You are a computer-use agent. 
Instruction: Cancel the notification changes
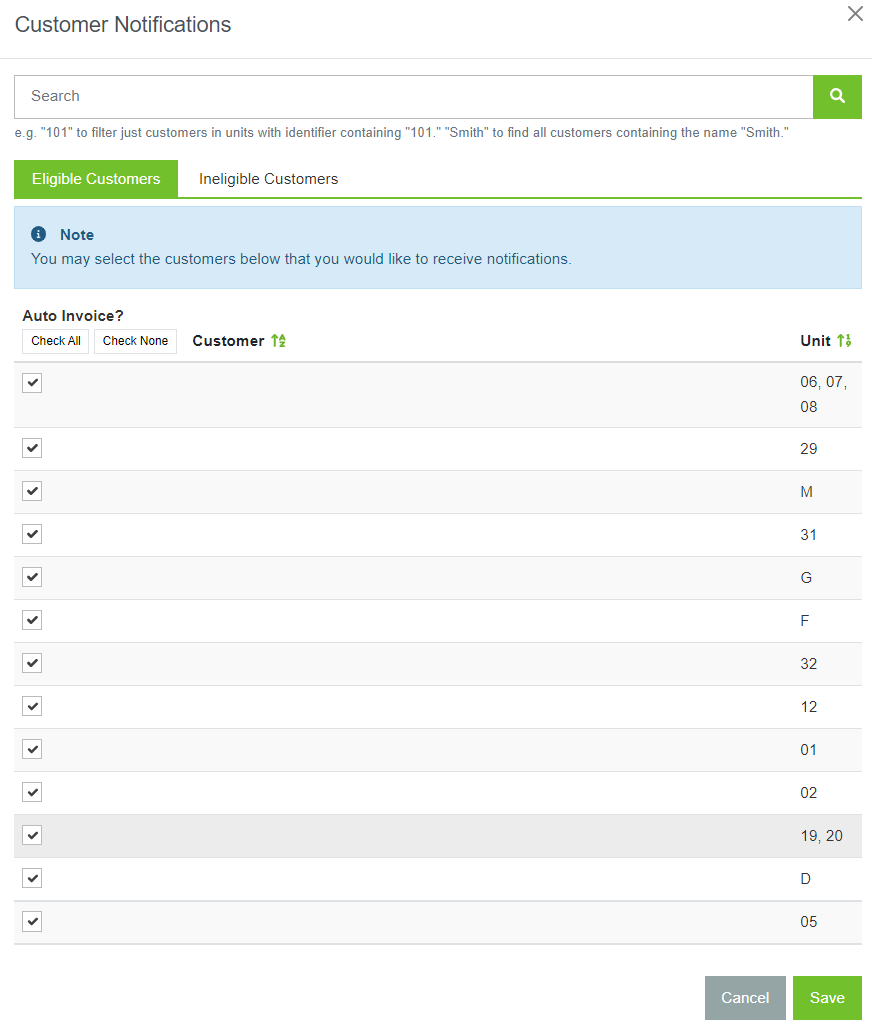745,997
